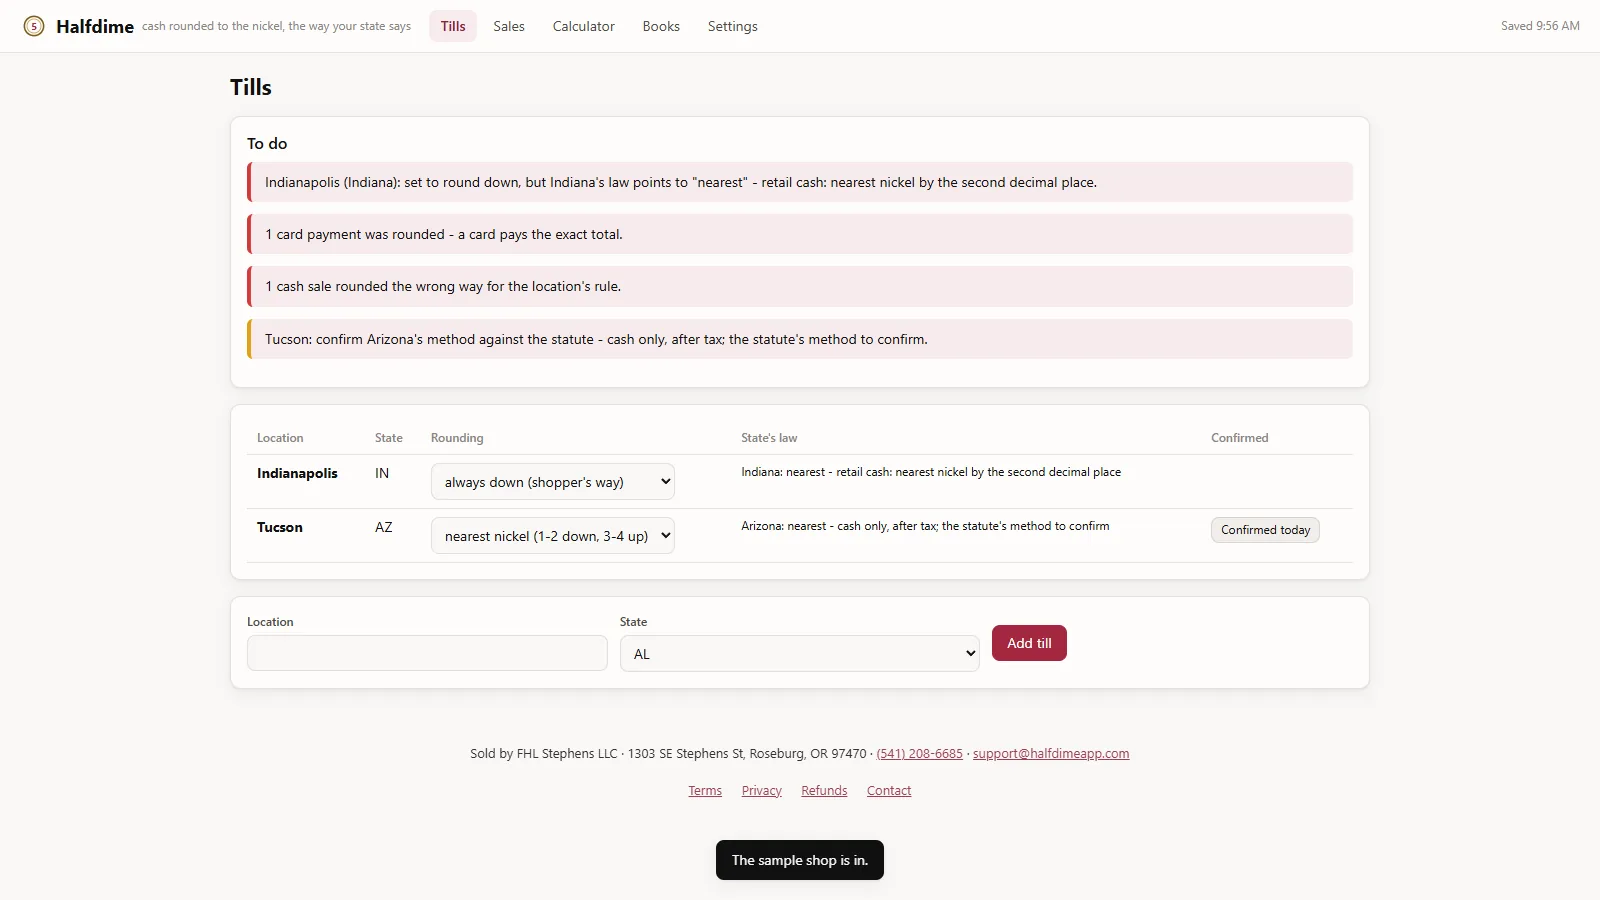Click the Confirmed today button for Tucson
This screenshot has height=900, width=1600.
tap(1265, 530)
